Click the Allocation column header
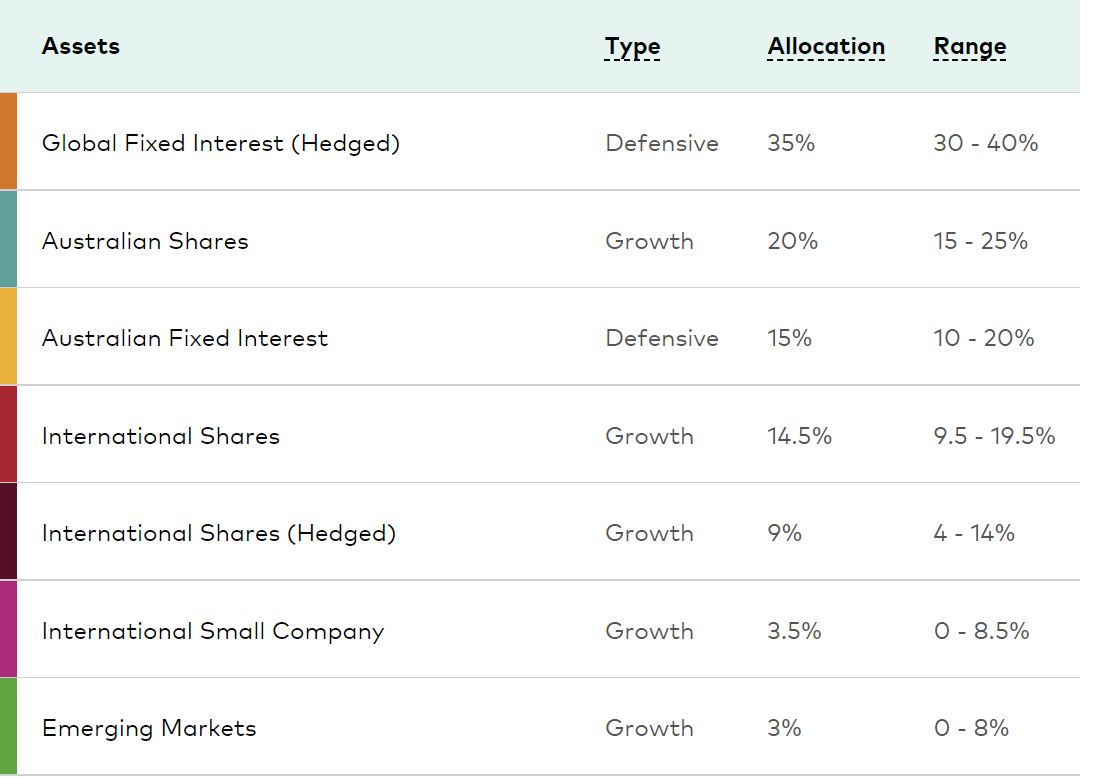Image resolution: width=1103 pixels, height=778 pixels. (826, 47)
